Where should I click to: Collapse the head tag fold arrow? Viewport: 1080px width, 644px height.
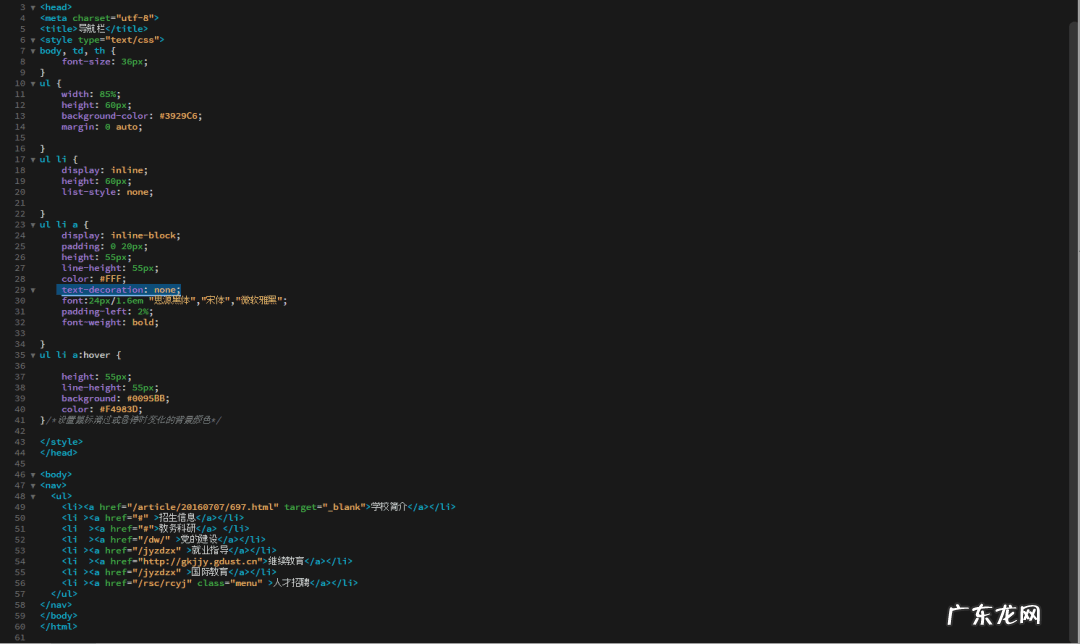pos(32,7)
